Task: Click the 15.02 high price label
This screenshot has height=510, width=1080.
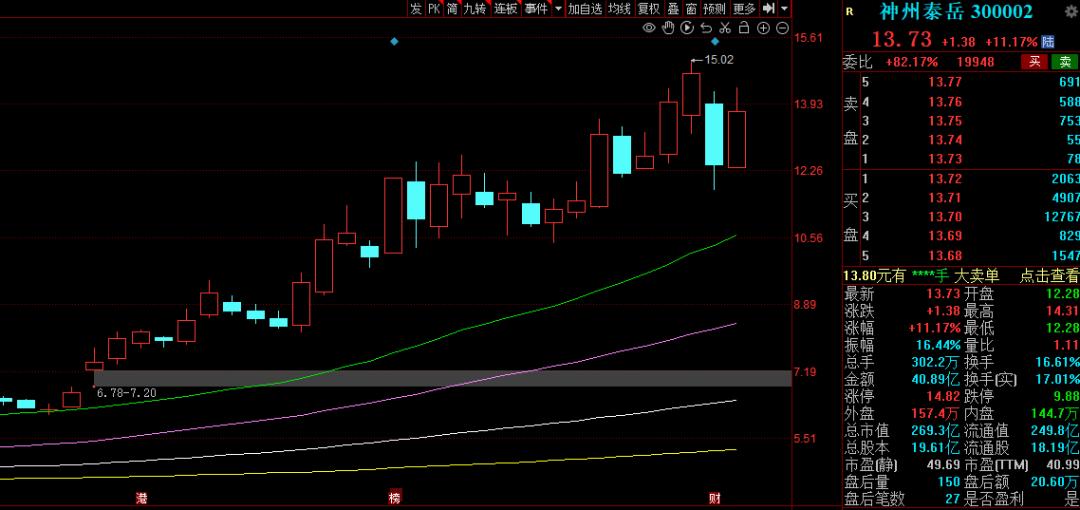Action: (x=718, y=60)
